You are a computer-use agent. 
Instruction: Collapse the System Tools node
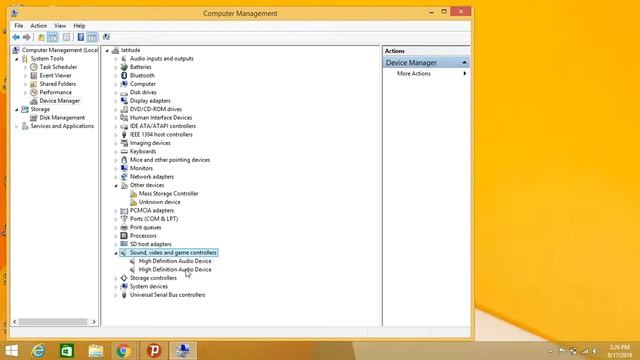[x=17, y=59]
